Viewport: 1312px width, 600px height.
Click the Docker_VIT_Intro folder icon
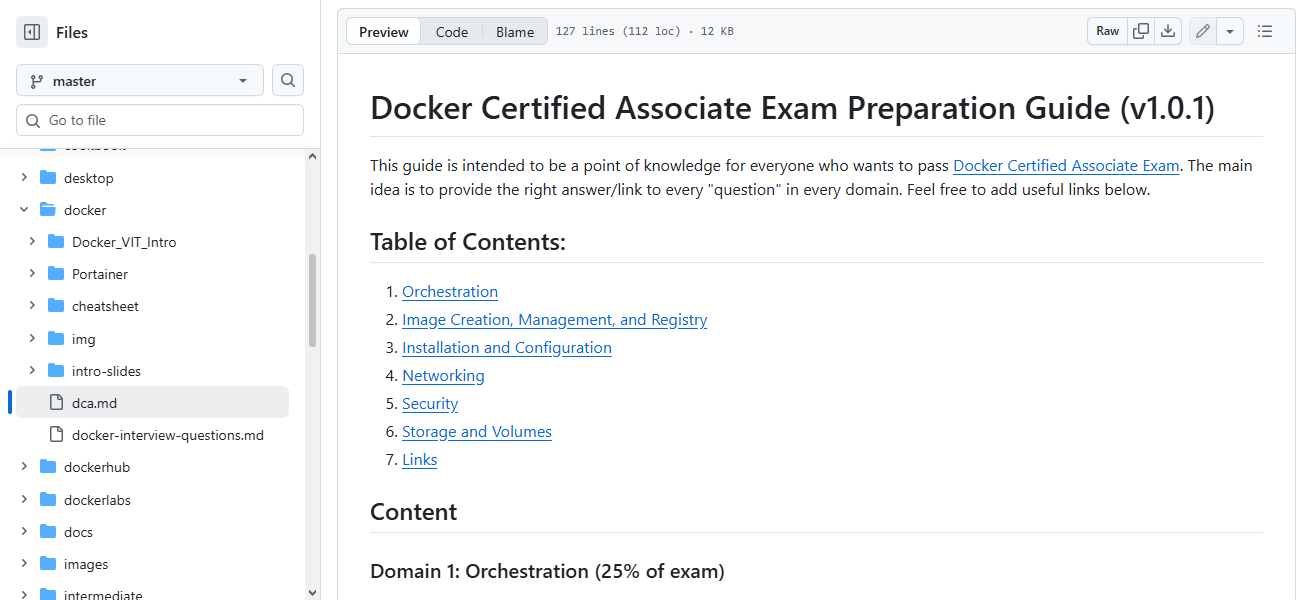(x=56, y=242)
